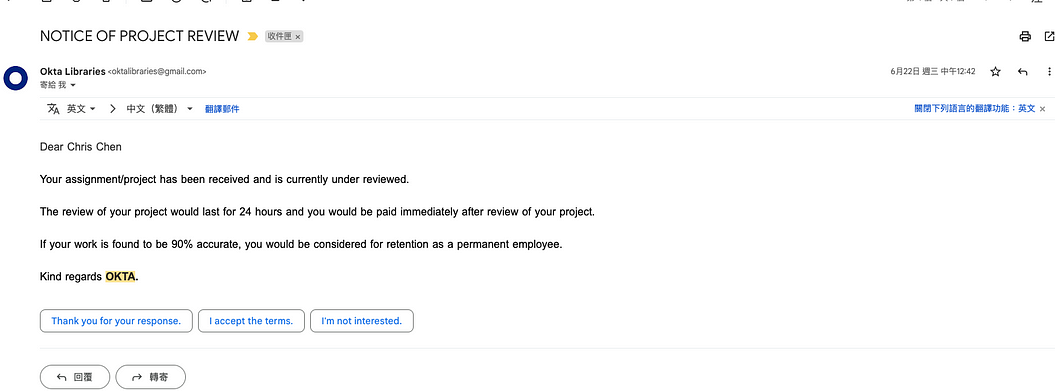Click the 回覆 reply button

(75, 378)
